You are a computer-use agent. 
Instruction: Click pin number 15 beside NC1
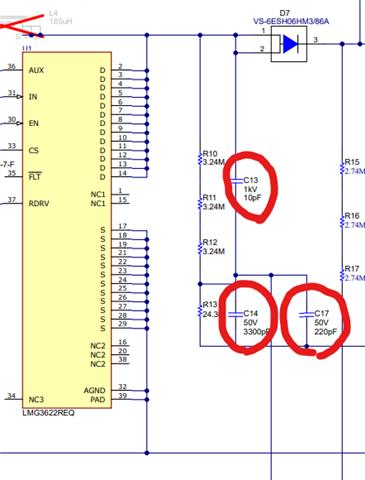[x=123, y=200]
